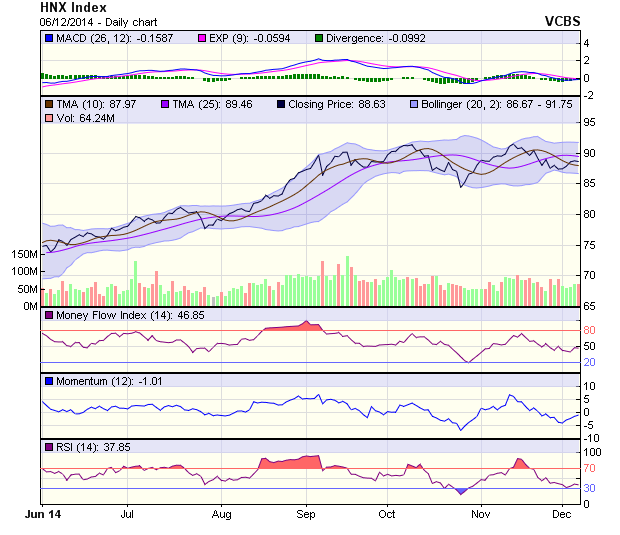The image size is (620, 535).
Task: Select the Sep marker on the date axis
Action: pyautogui.click(x=306, y=513)
